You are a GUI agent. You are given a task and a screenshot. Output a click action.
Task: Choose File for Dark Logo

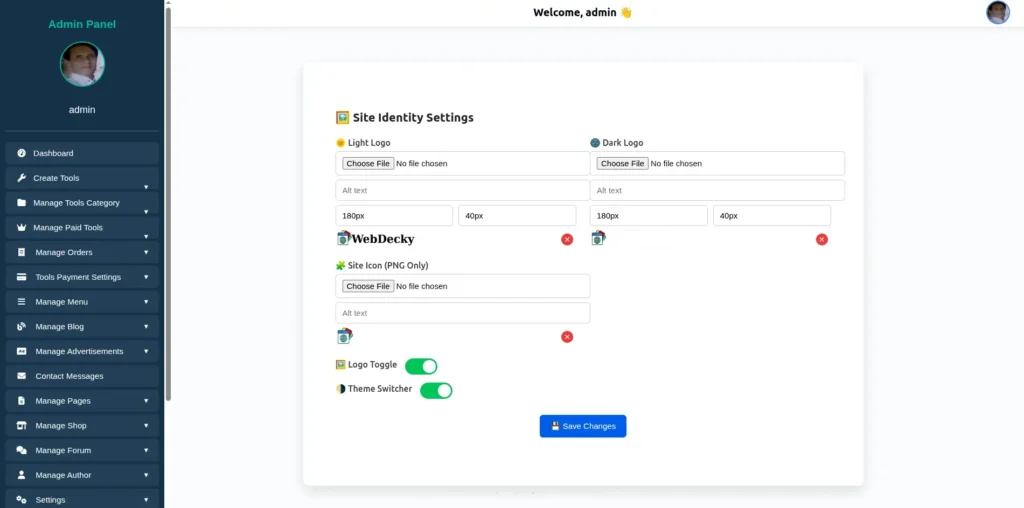coord(622,163)
